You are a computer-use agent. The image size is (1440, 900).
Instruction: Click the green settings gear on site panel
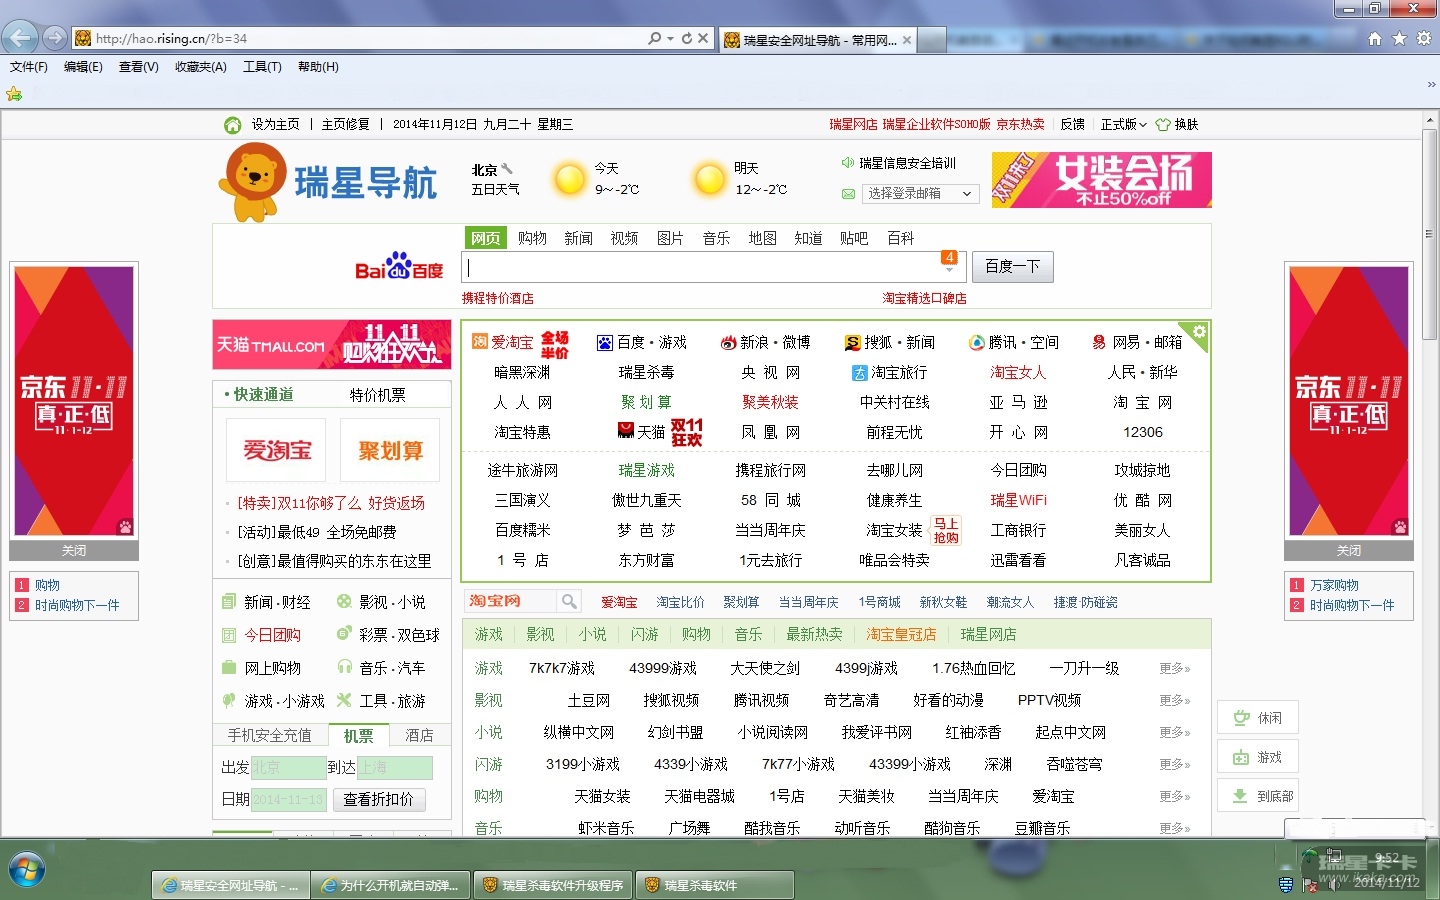[1199, 332]
